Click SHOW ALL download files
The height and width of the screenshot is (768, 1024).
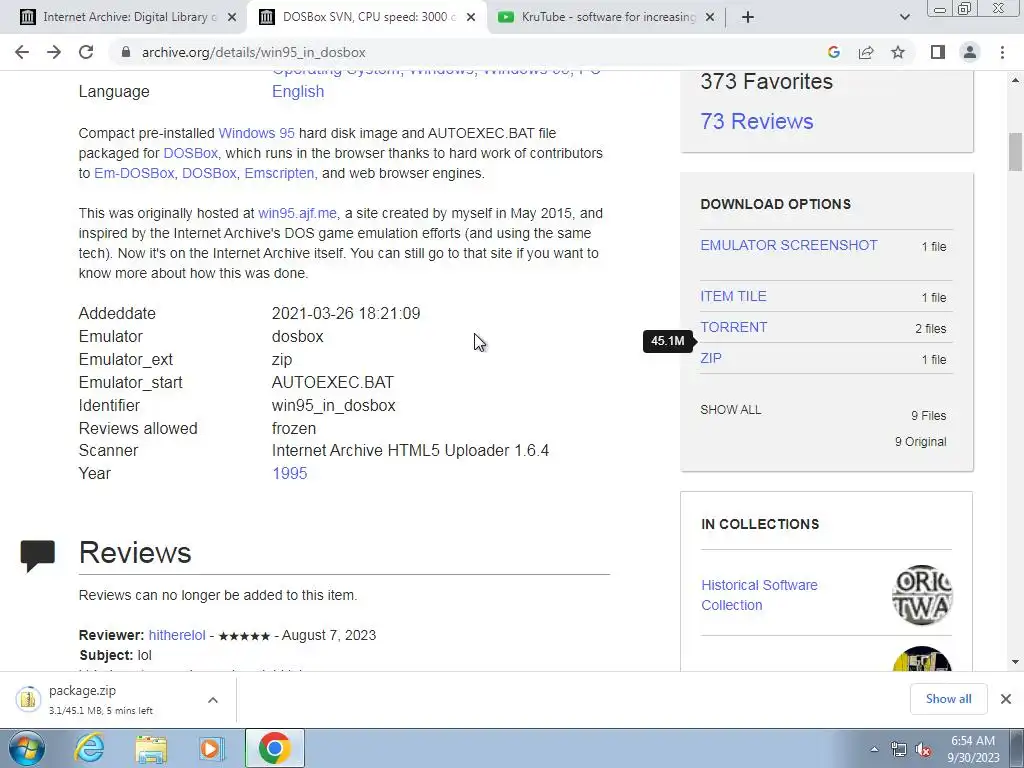[730, 409]
